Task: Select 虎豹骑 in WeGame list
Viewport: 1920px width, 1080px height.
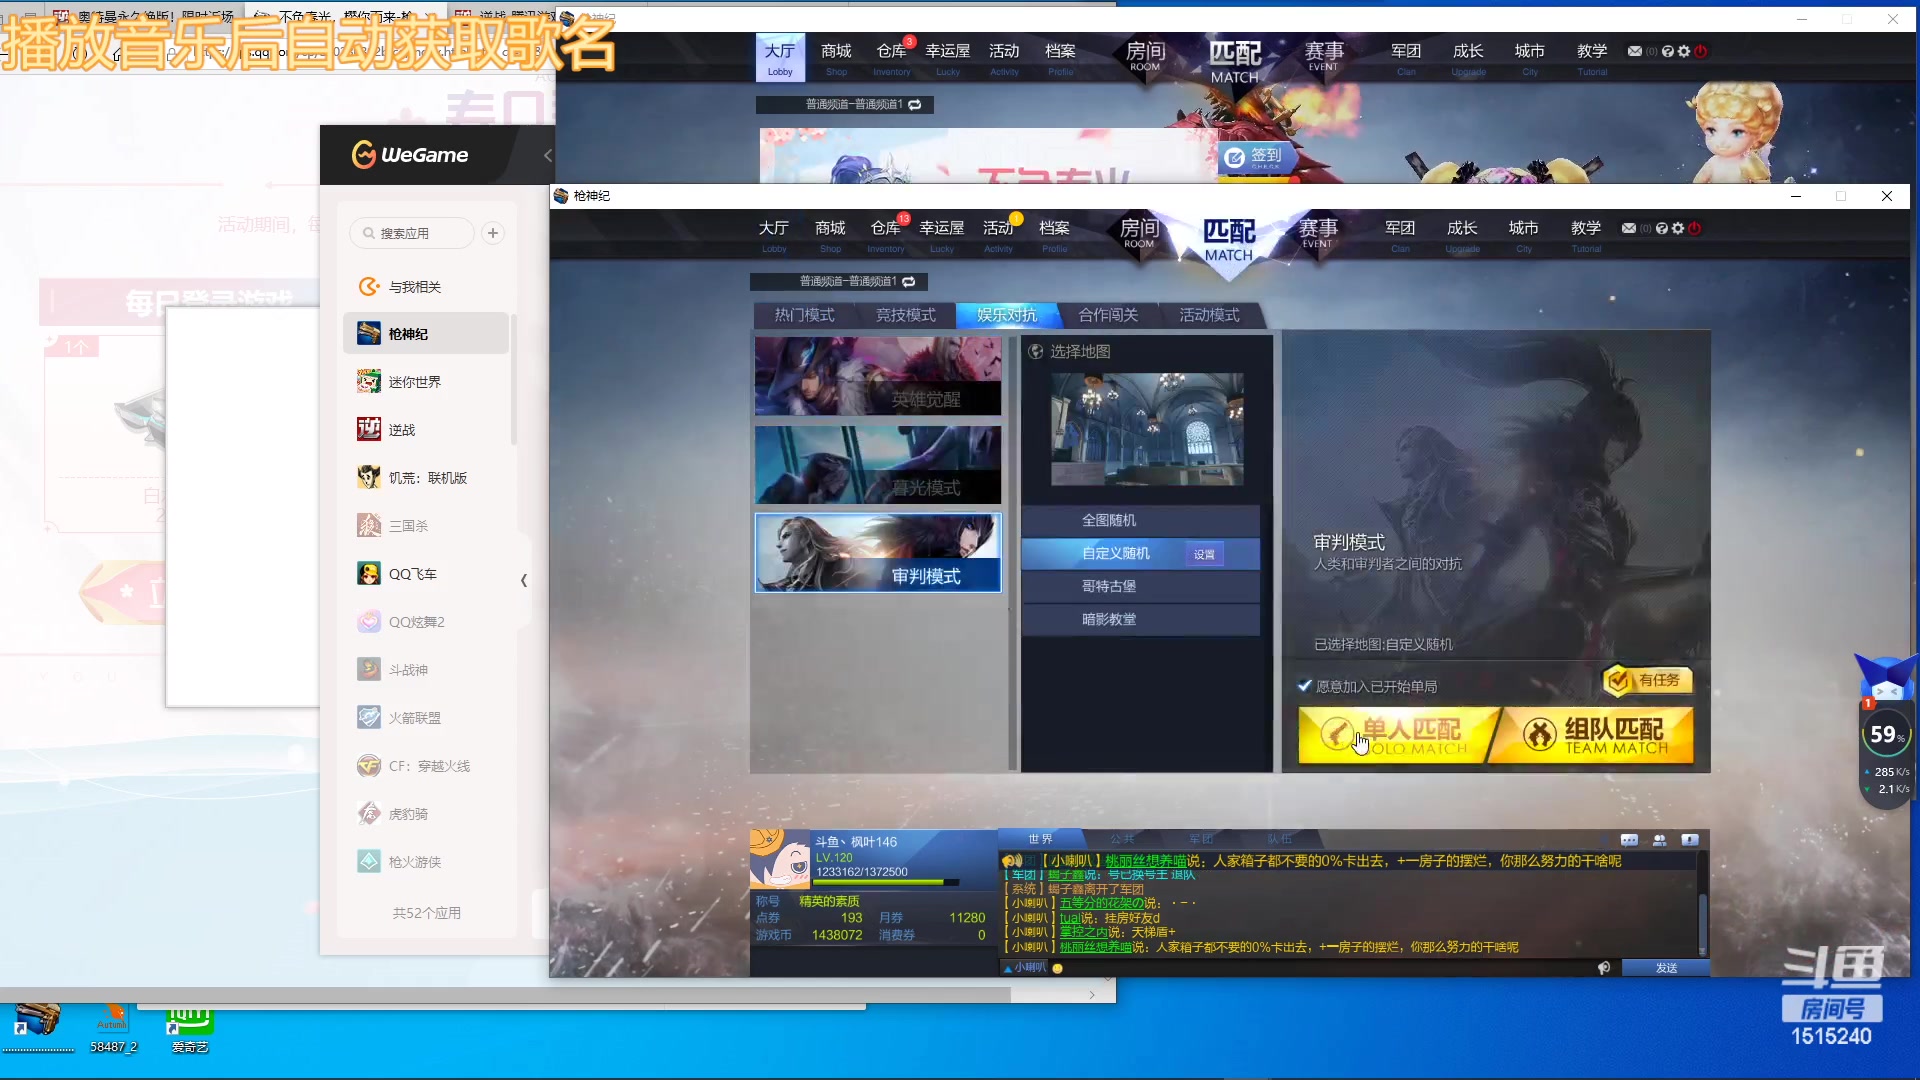Action: pyautogui.click(x=427, y=813)
